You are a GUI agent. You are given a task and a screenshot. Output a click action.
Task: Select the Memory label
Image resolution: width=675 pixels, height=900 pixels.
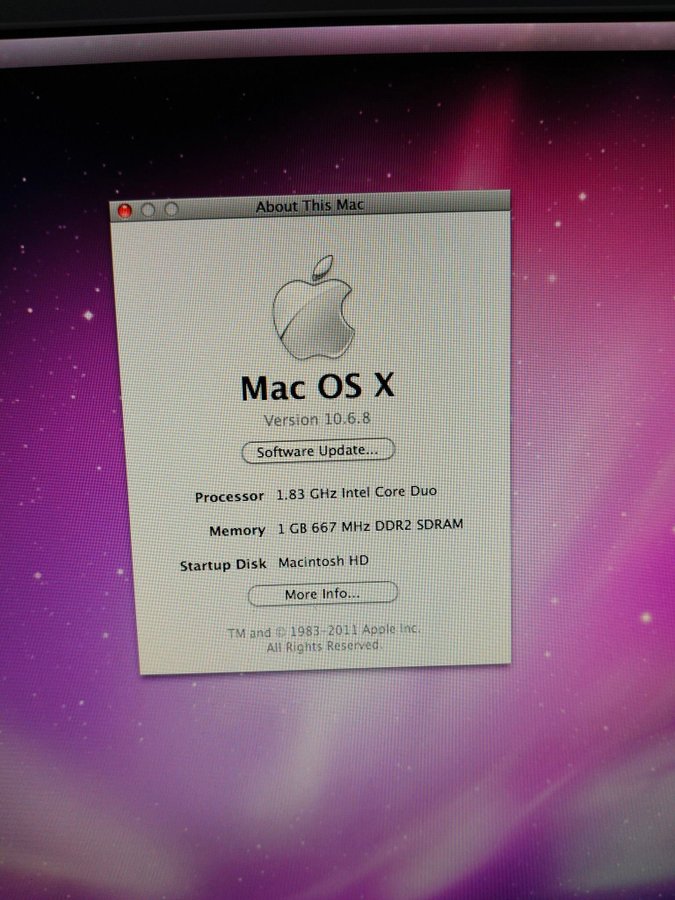pyautogui.click(x=237, y=531)
